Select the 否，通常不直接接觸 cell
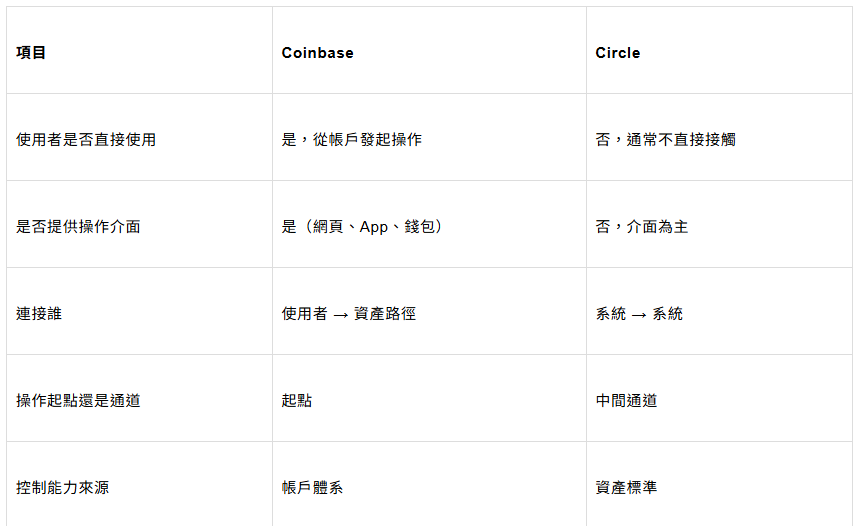 coord(665,140)
